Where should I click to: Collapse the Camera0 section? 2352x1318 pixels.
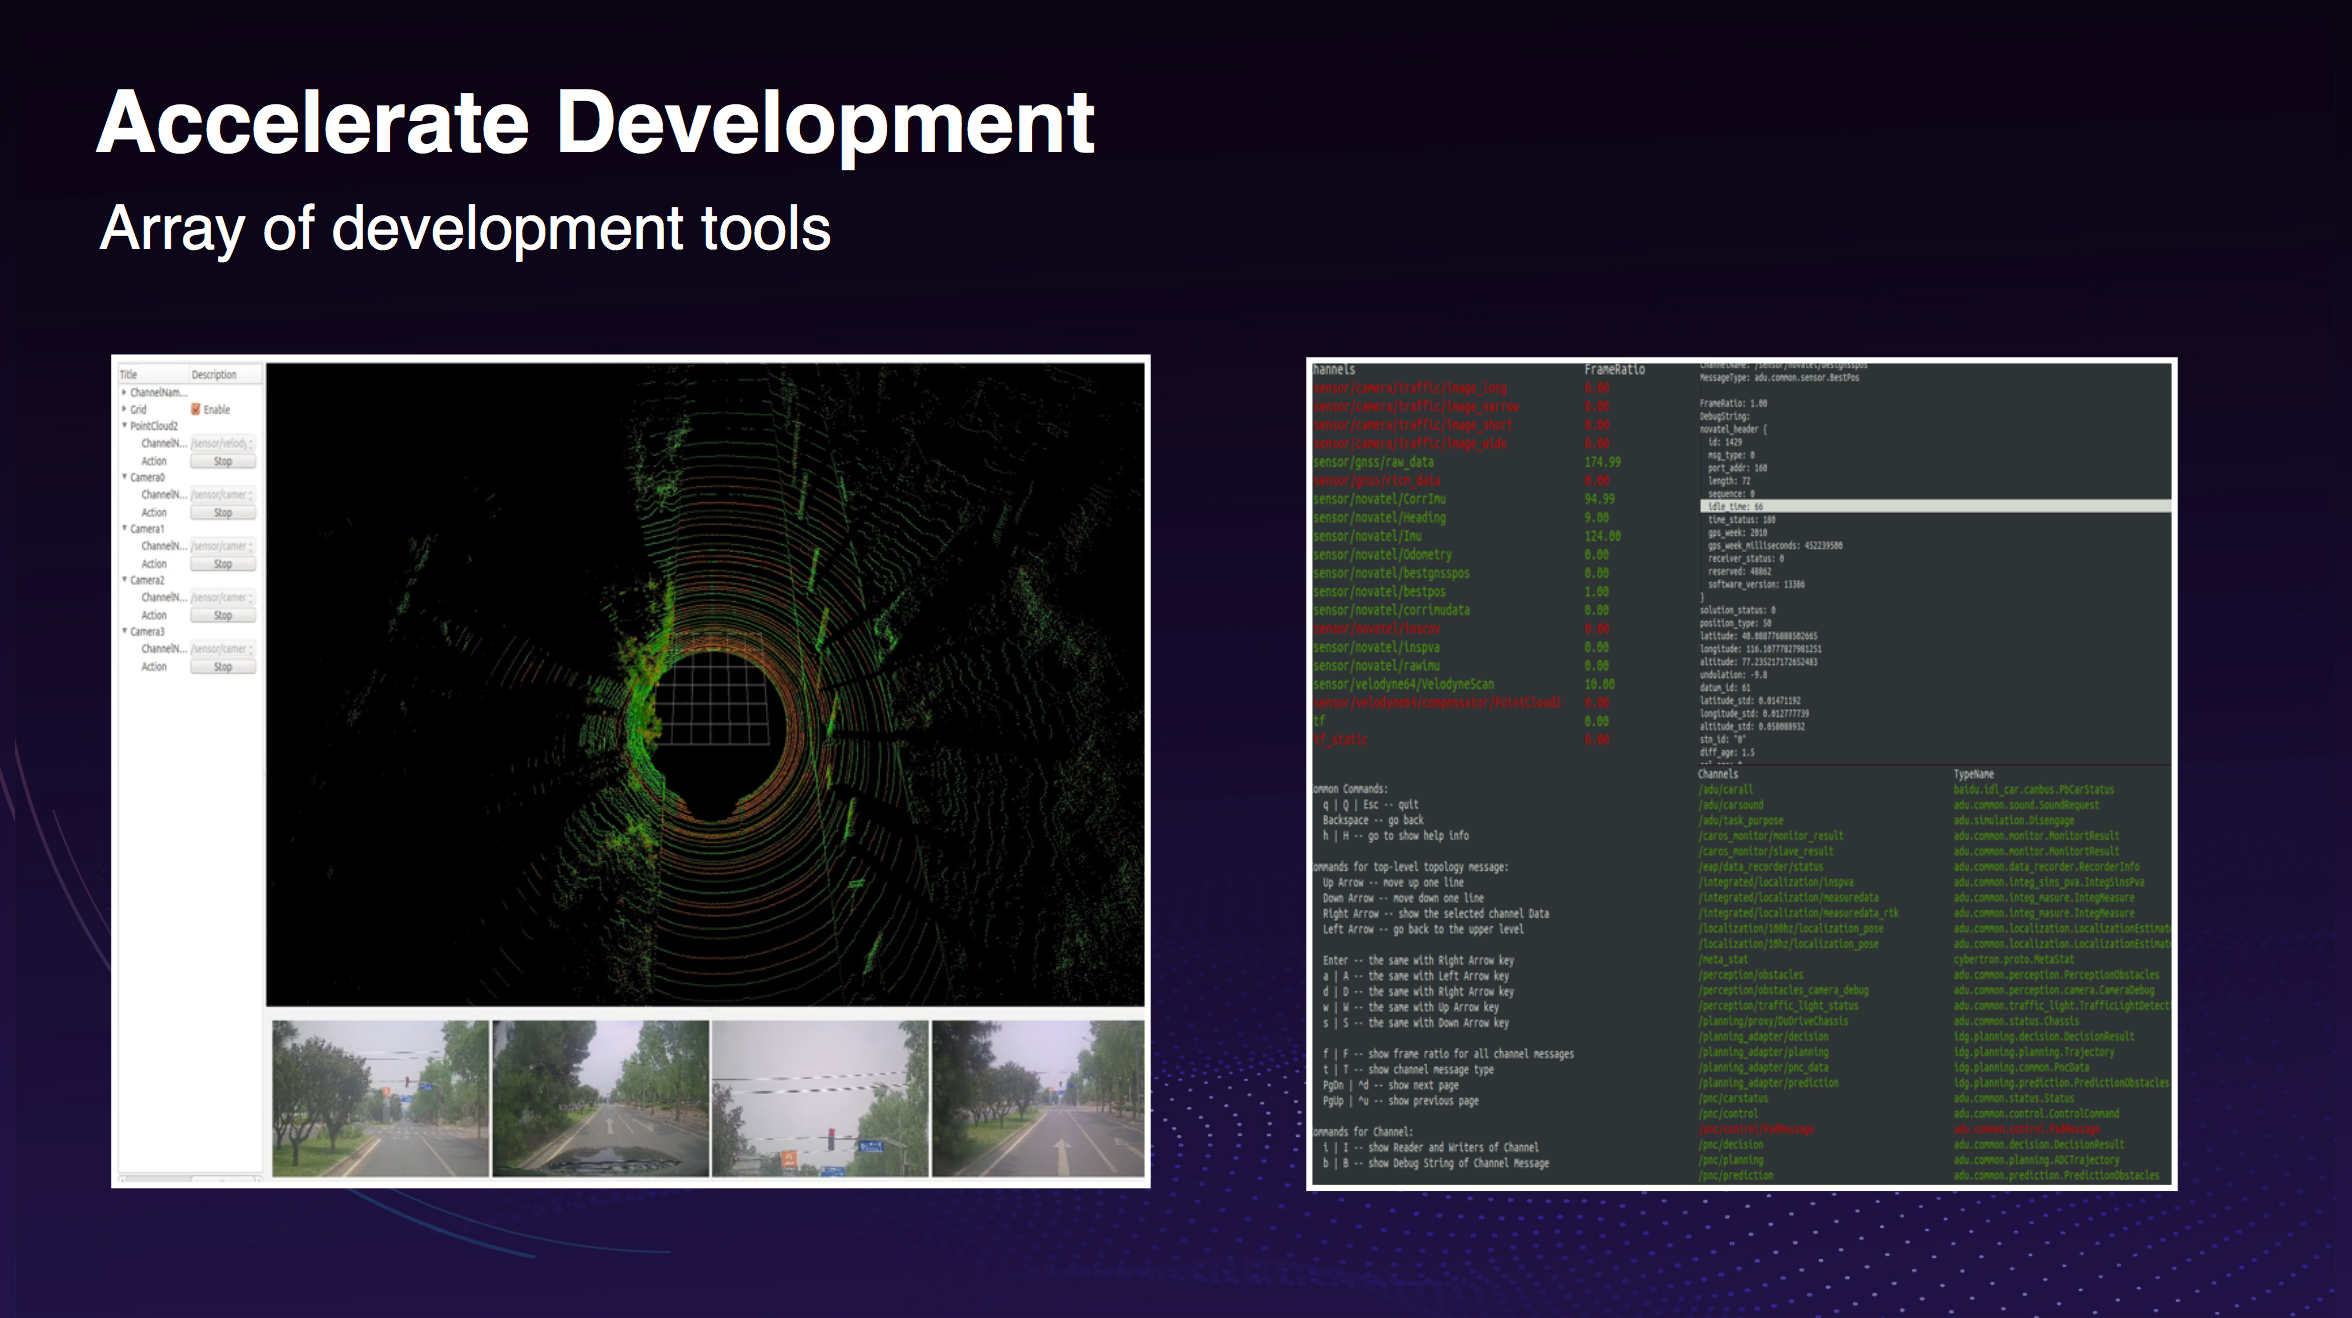point(124,476)
